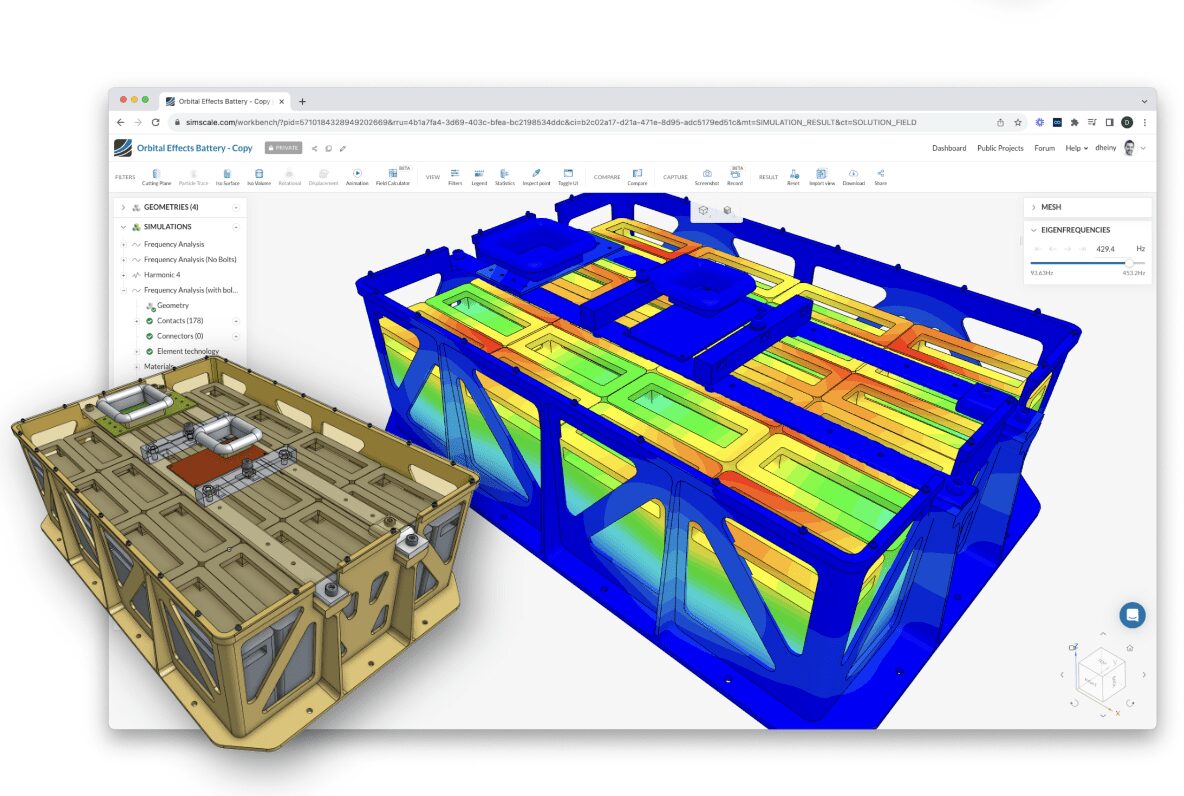Open the Field Calculator
1184x796 pixels.
click(x=393, y=175)
